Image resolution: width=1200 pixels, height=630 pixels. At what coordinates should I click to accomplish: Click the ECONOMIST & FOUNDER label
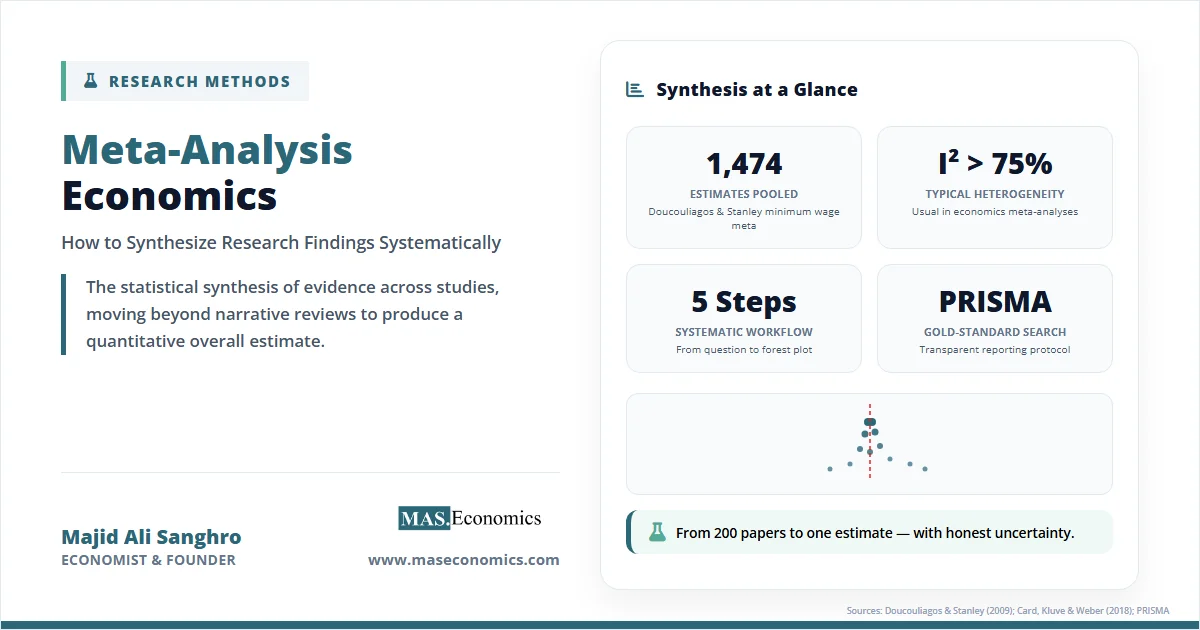148,560
